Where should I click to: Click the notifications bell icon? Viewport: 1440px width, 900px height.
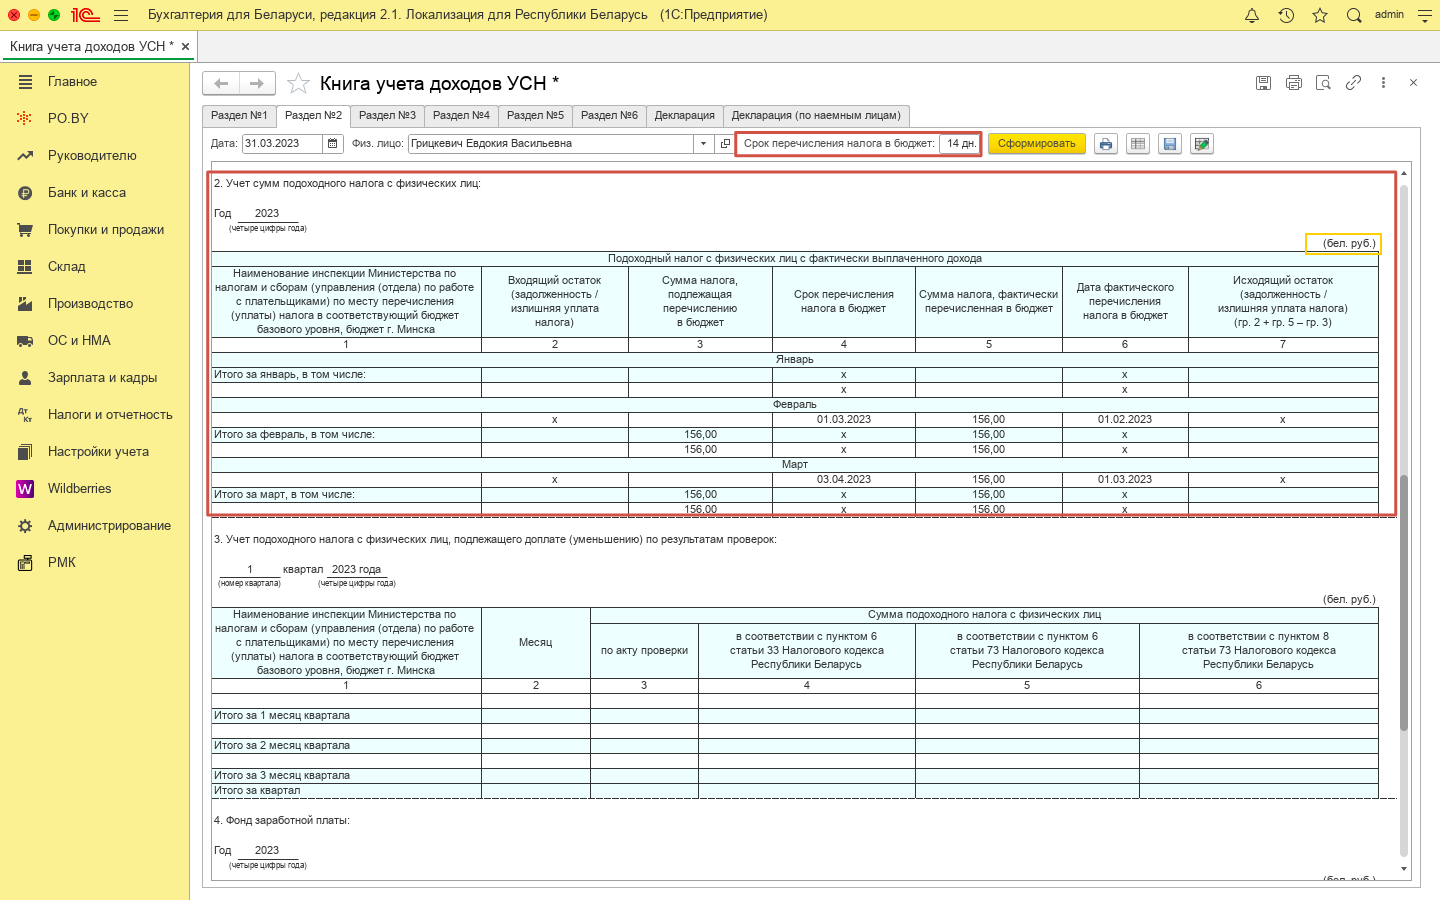(1251, 15)
